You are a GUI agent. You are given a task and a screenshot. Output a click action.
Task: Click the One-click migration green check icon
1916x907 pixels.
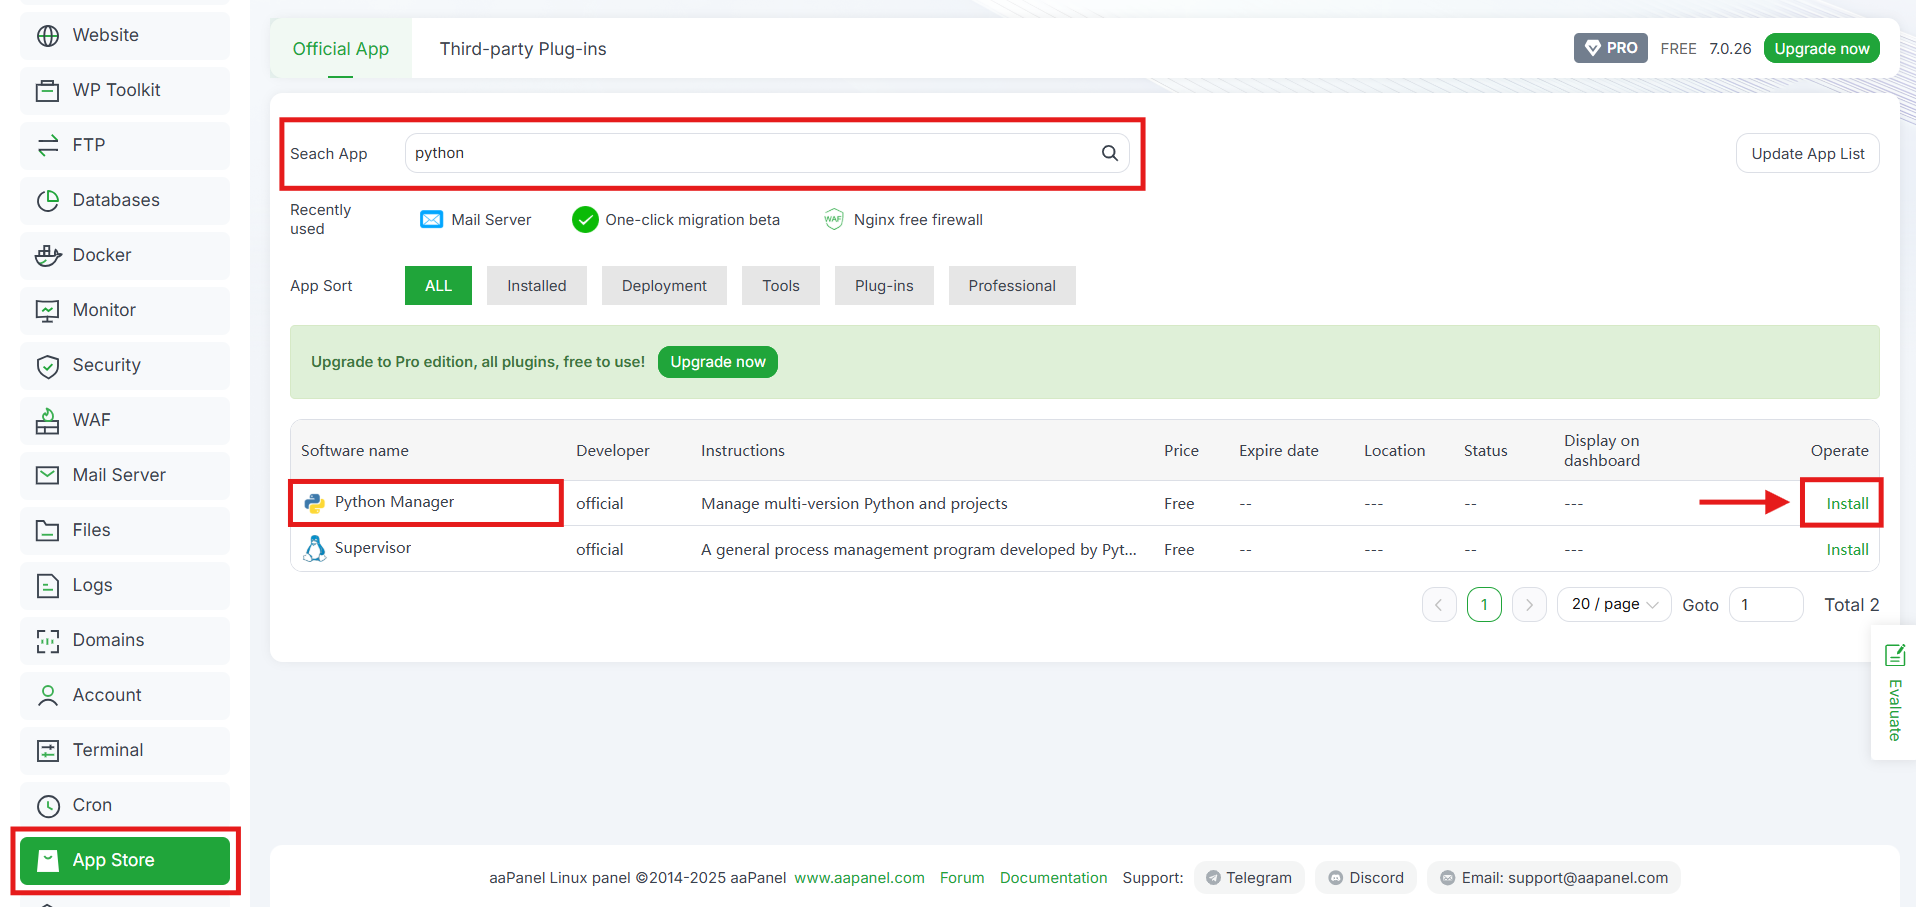coord(585,219)
